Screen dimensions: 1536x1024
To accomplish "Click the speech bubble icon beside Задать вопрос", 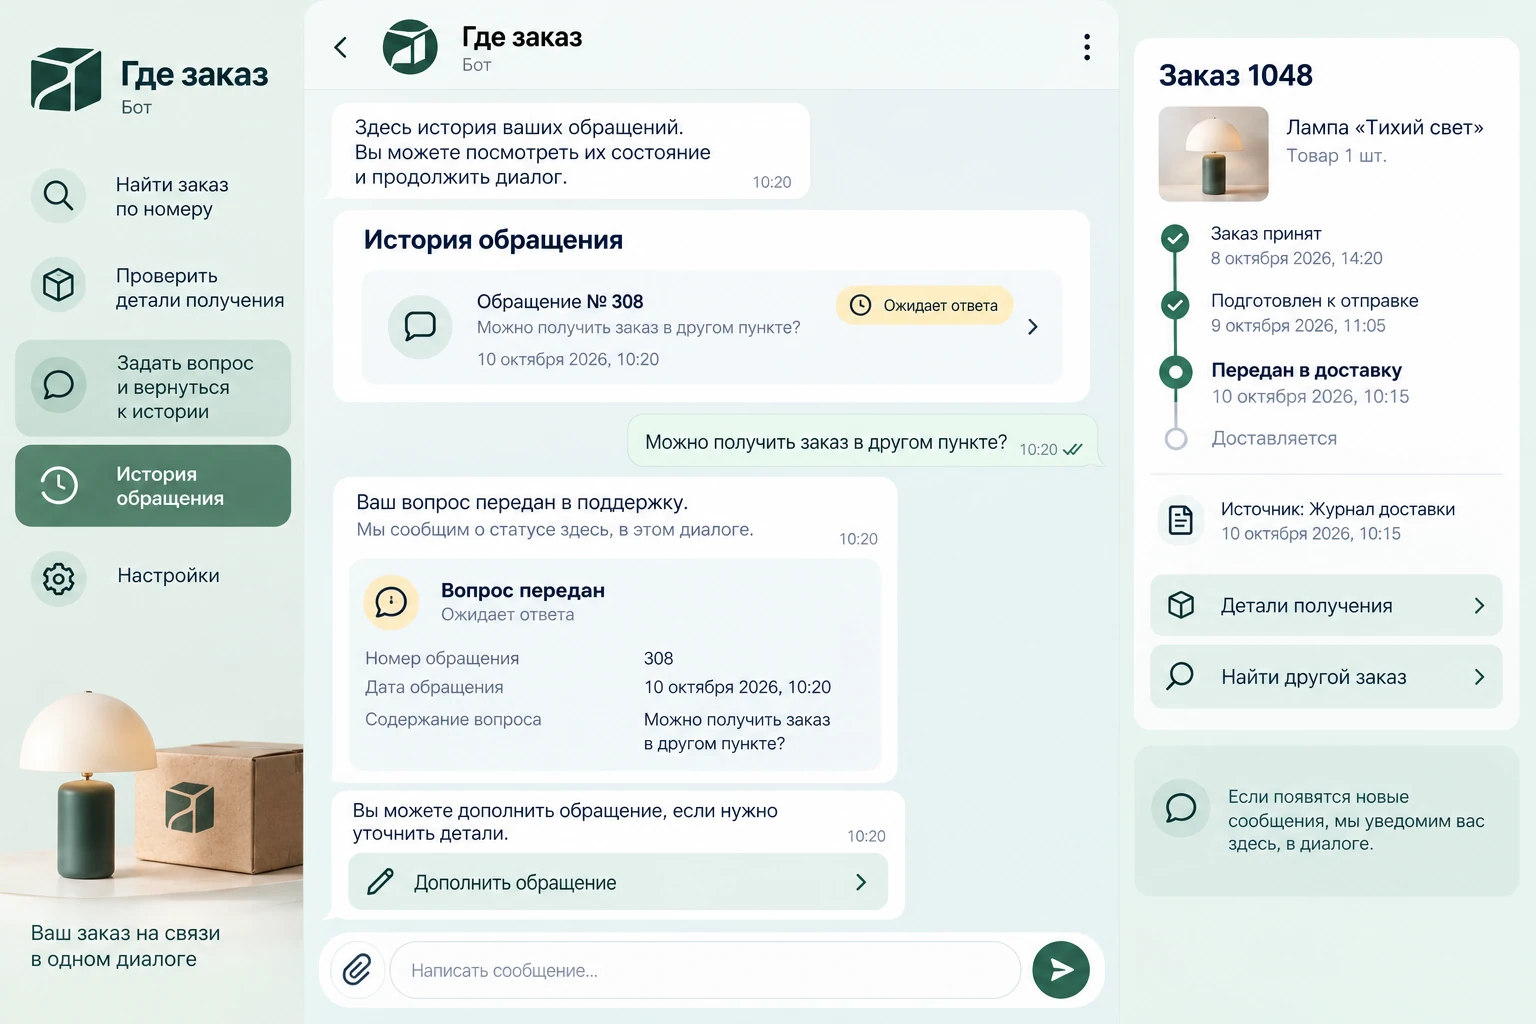I will 58,385.
